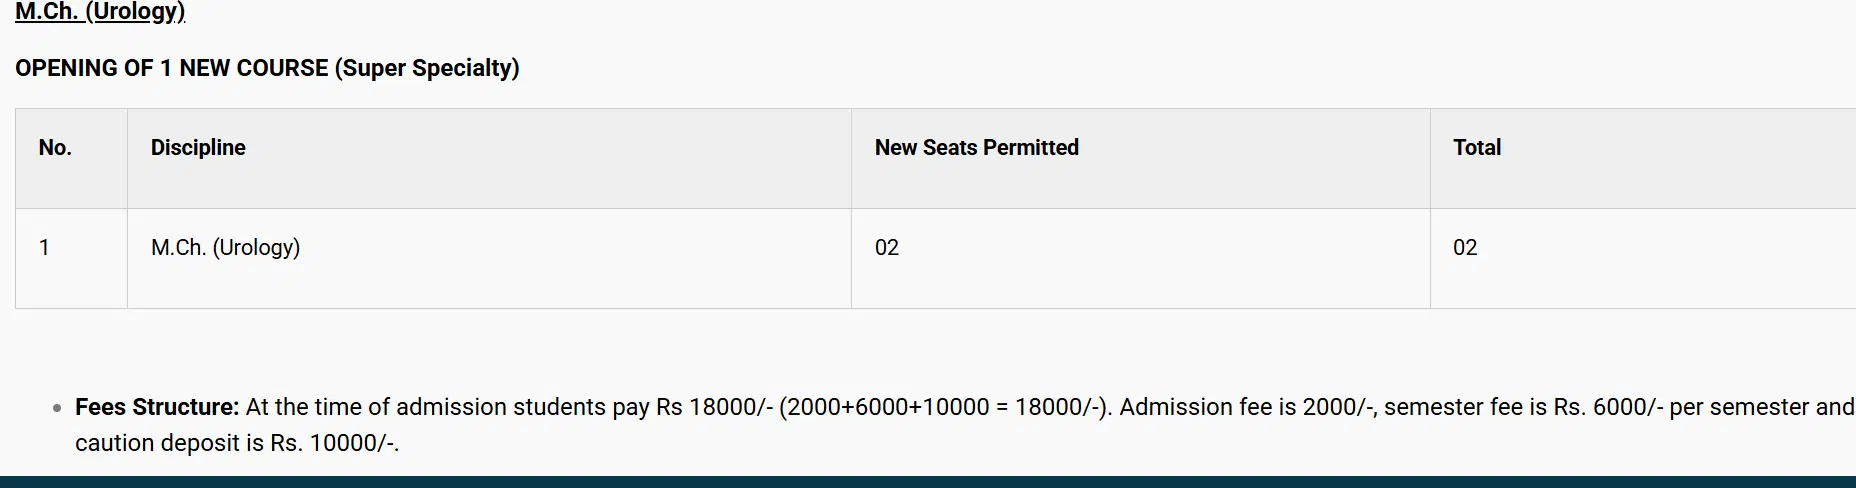Screen dimensions: 1856x488
Task: Click the bullet point before Fees Structure
Action: [57, 408]
